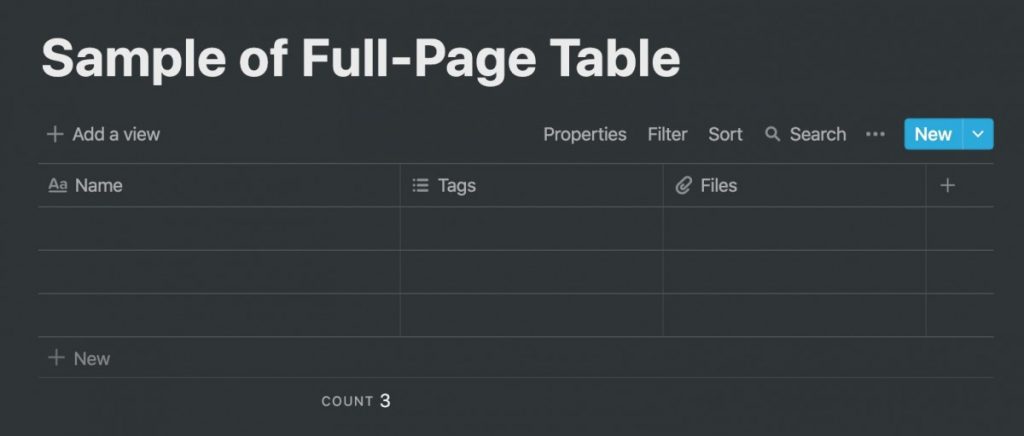This screenshot has height=436, width=1024.
Task: Expand the dropdown arrow next to New button
Action: 978,134
